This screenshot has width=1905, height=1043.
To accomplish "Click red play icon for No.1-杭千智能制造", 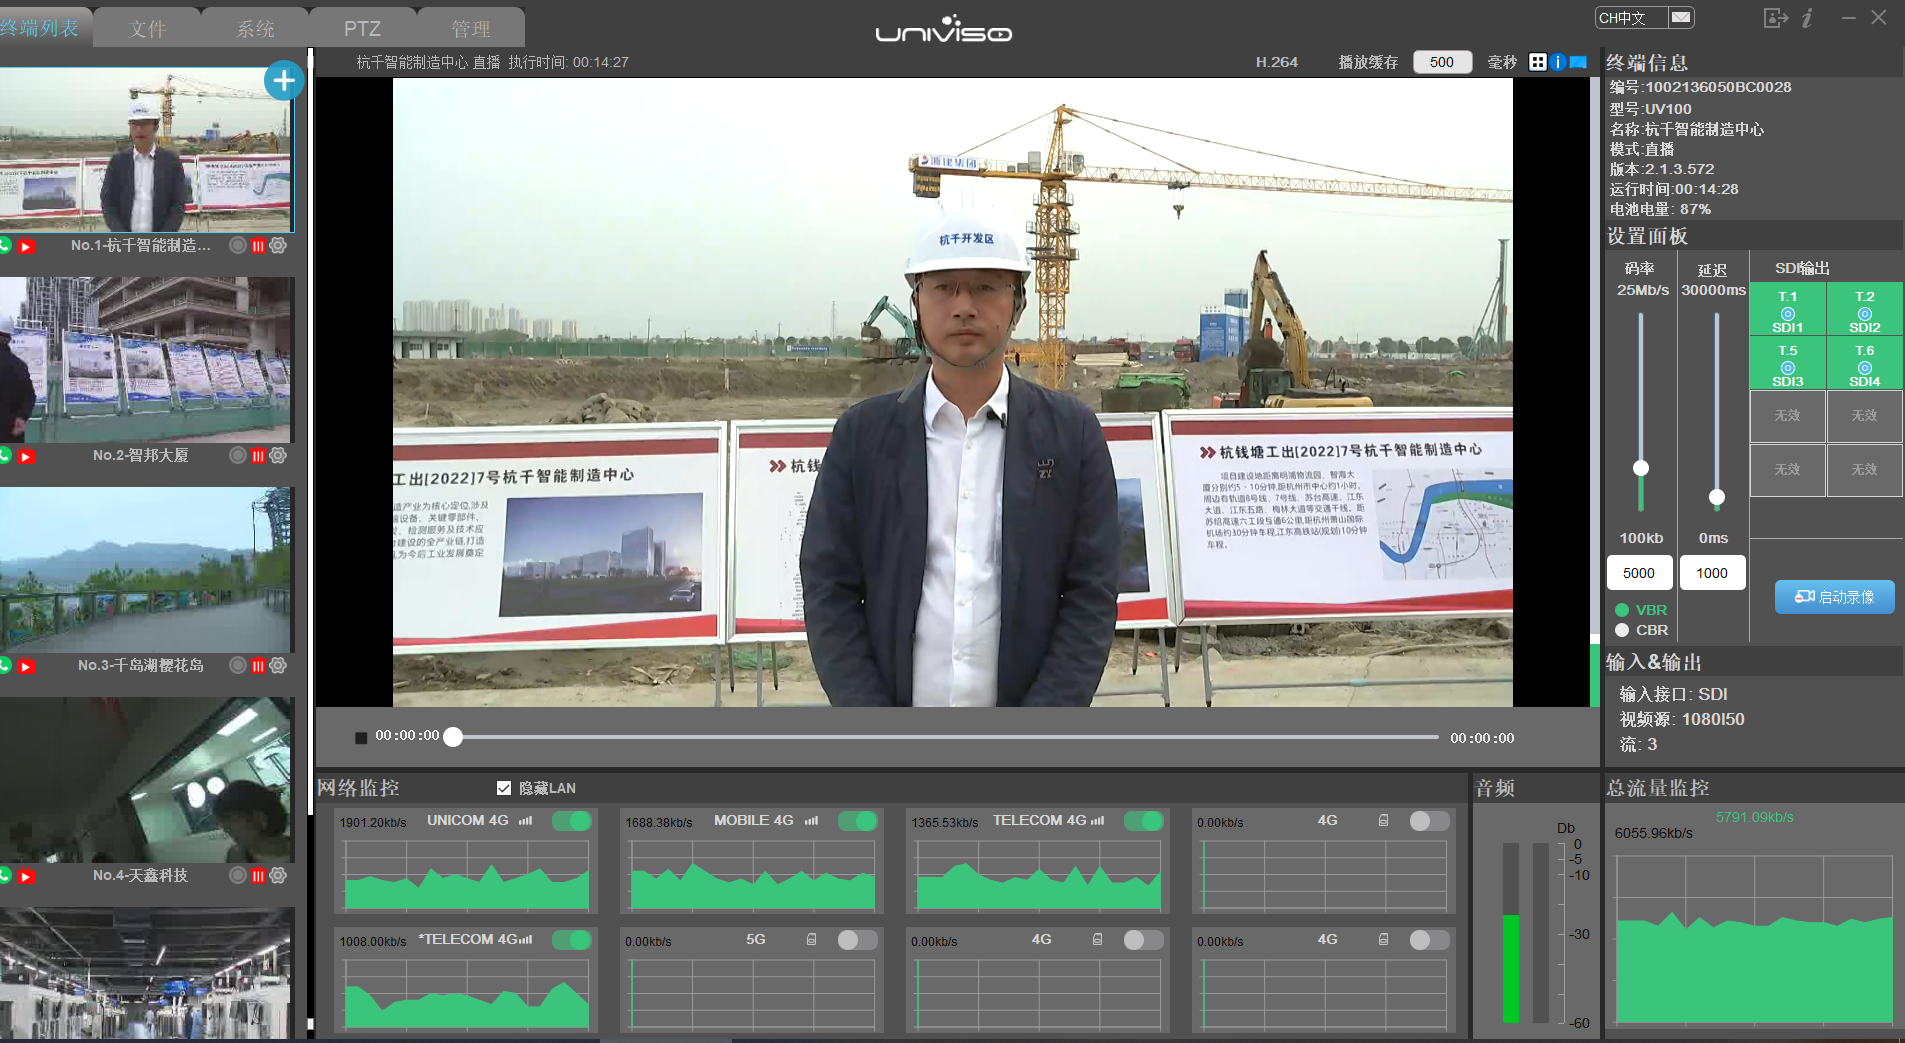I will point(26,246).
